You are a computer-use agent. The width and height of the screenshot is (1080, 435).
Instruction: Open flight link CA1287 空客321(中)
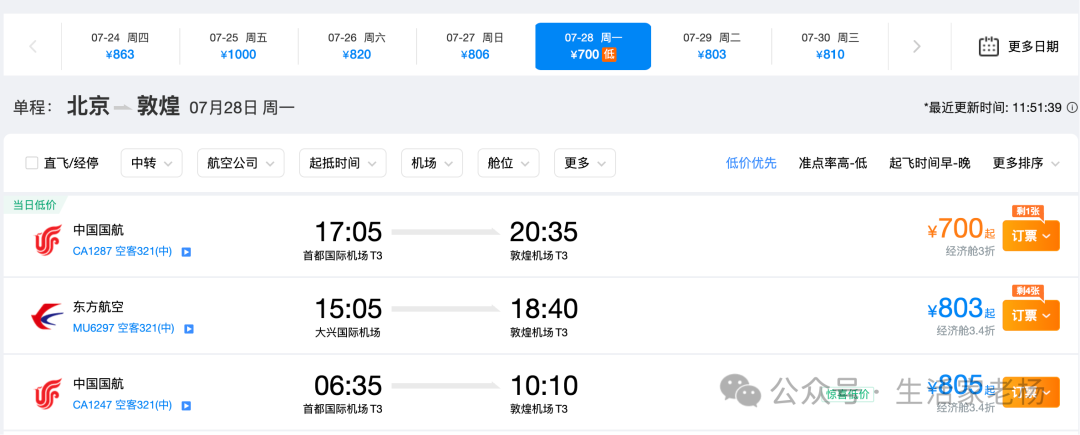[x=123, y=252]
